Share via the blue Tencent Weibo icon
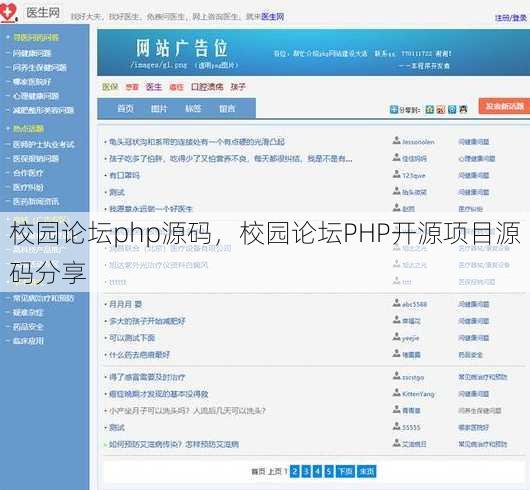Image resolution: width=530 pixels, height=490 pixels. coord(452,109)
